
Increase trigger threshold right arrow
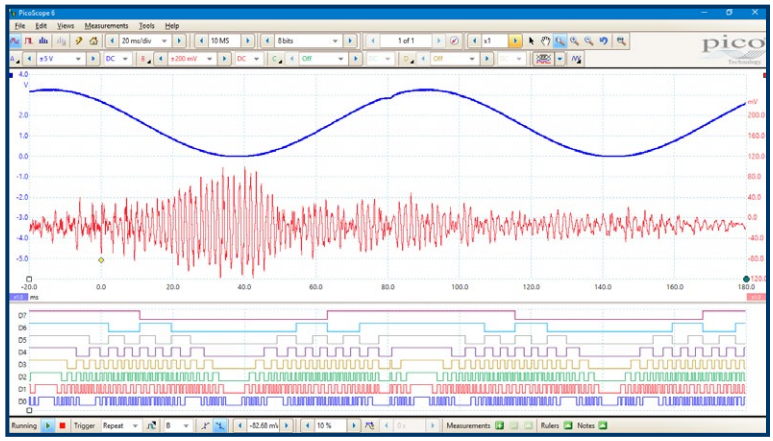286,426
